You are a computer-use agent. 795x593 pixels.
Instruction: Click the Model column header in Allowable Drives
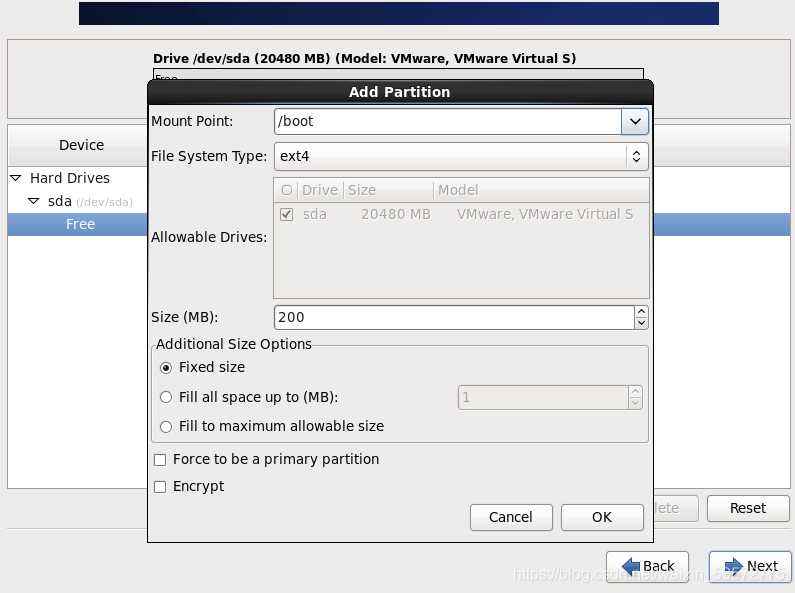(x=541, y=190)
